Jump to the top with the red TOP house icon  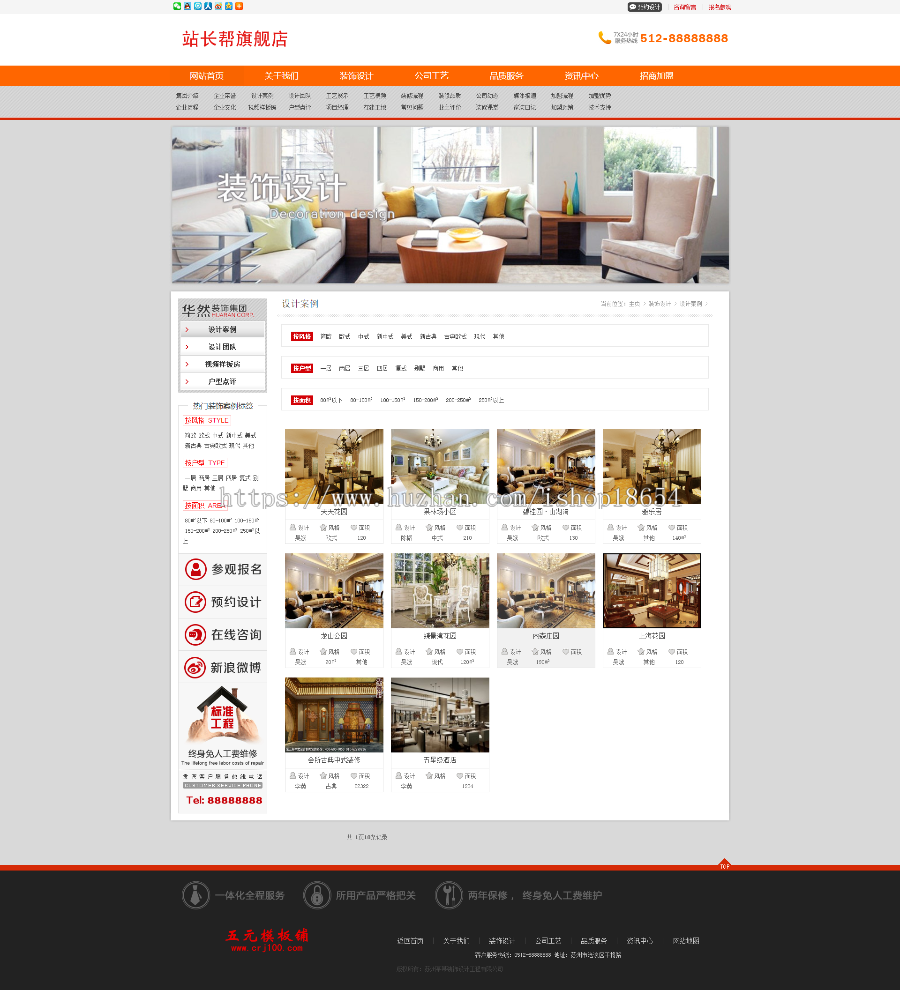coord(724,864)
